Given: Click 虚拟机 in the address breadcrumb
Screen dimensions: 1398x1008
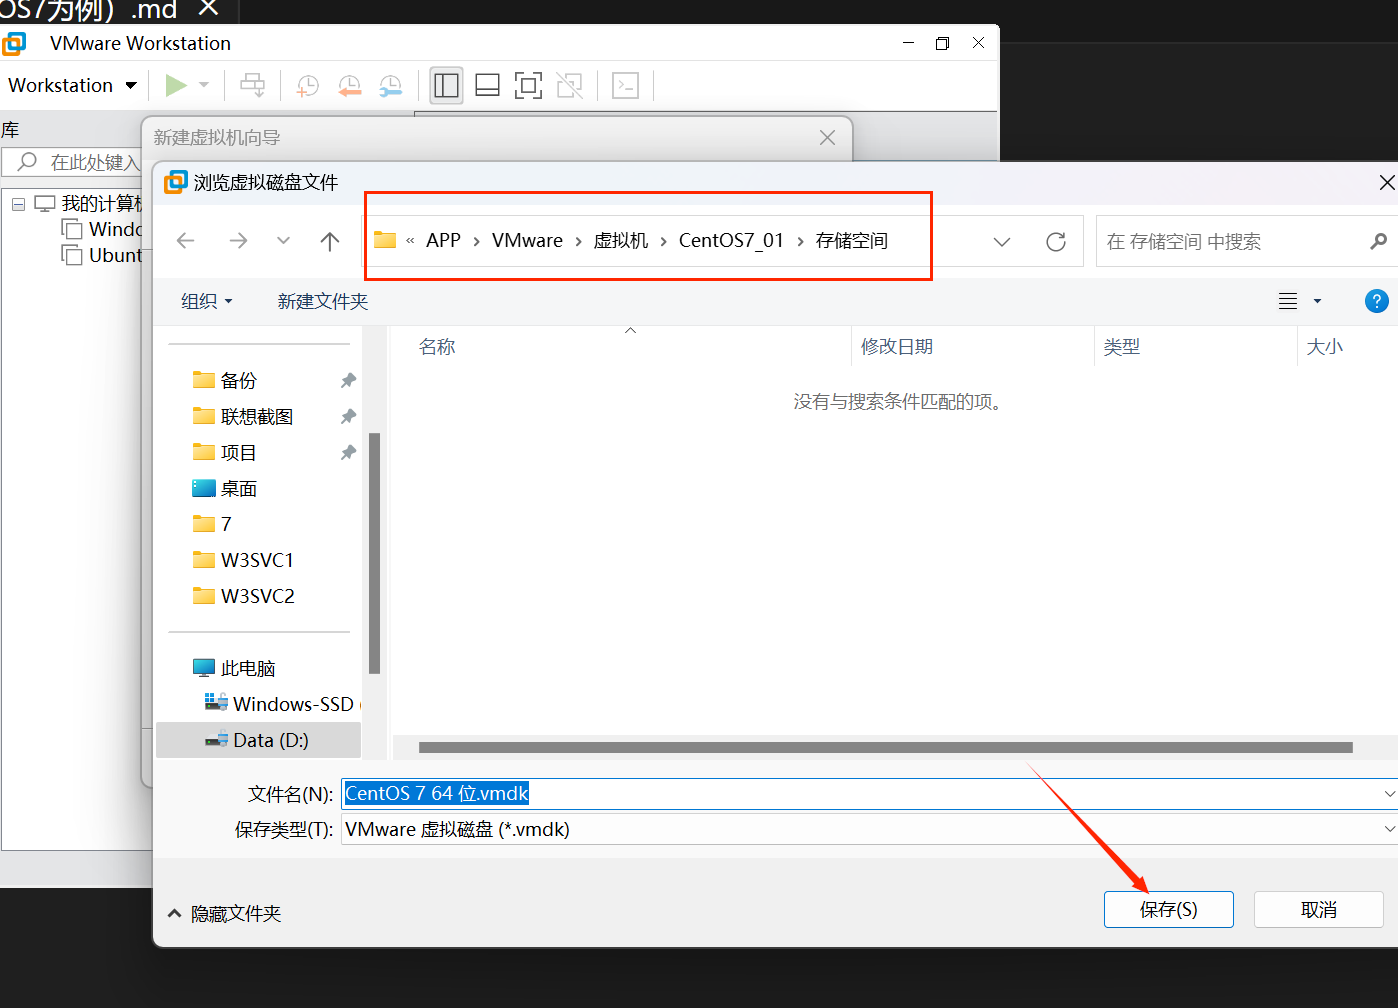Looking at the screenshot, I should point(621,241).
